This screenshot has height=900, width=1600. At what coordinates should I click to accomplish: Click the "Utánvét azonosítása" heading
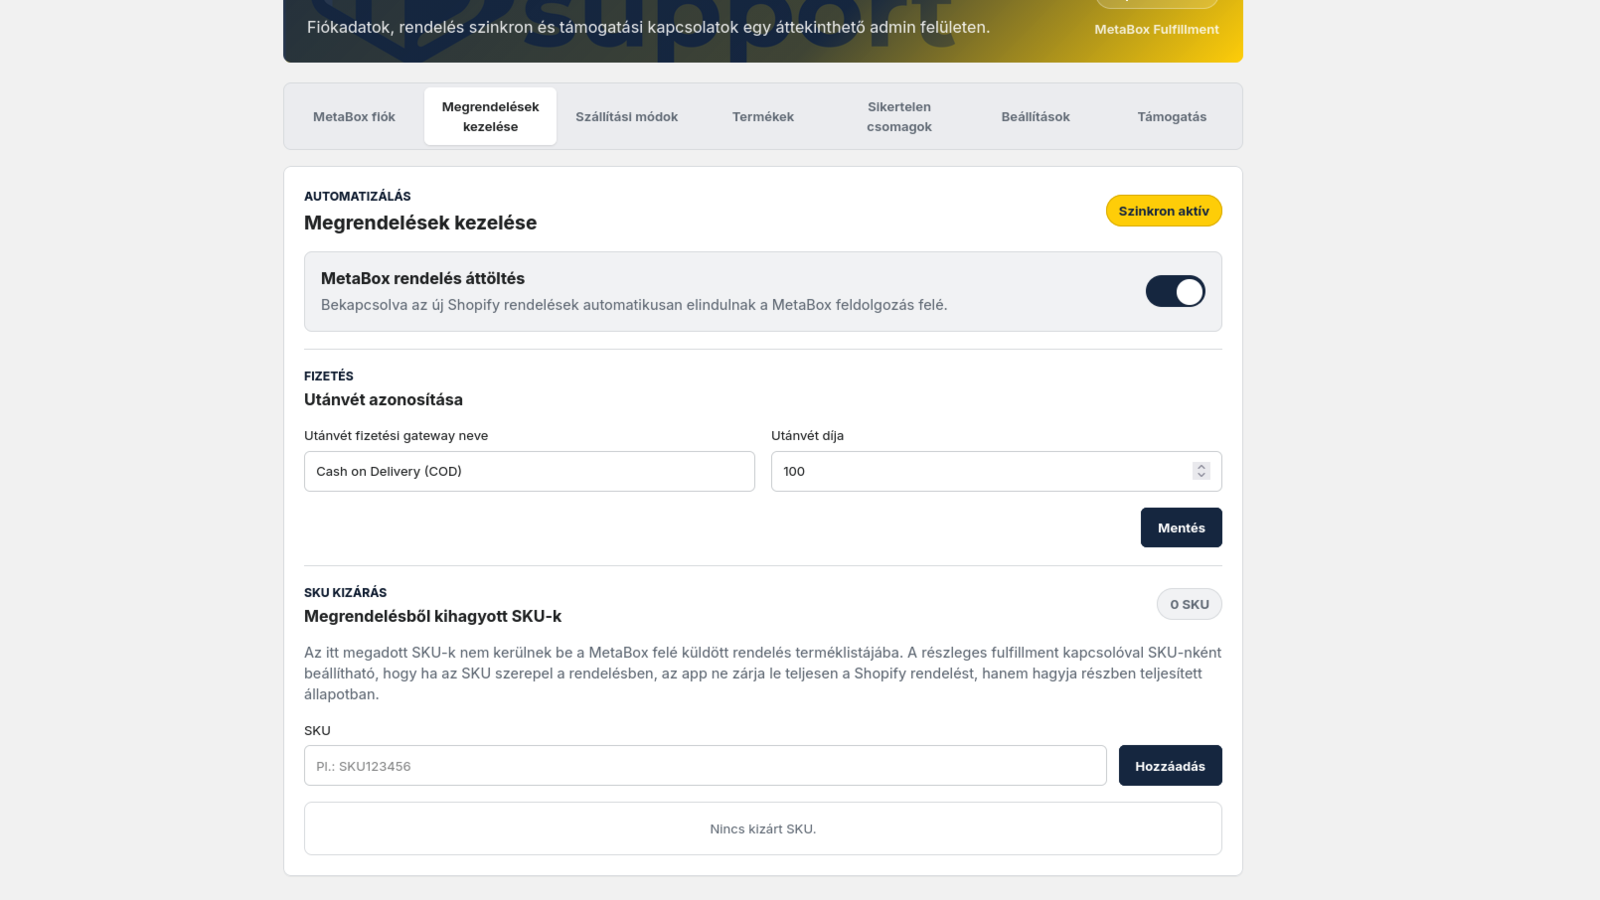[x=383, y=400]
